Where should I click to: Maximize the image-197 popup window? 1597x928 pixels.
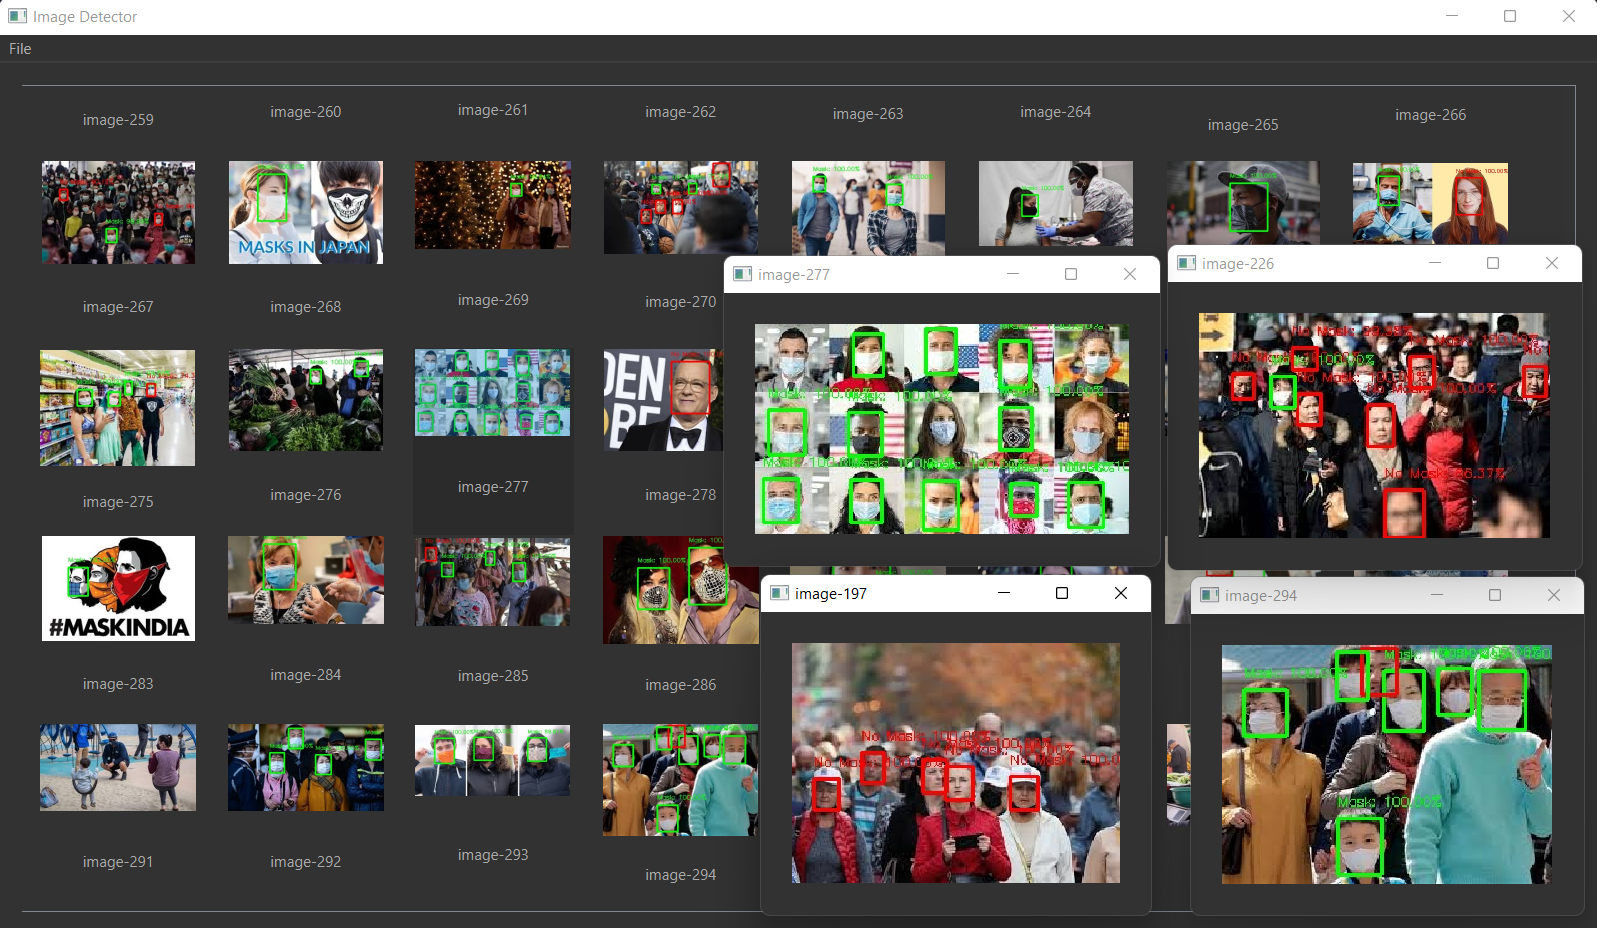point(1062,593)
